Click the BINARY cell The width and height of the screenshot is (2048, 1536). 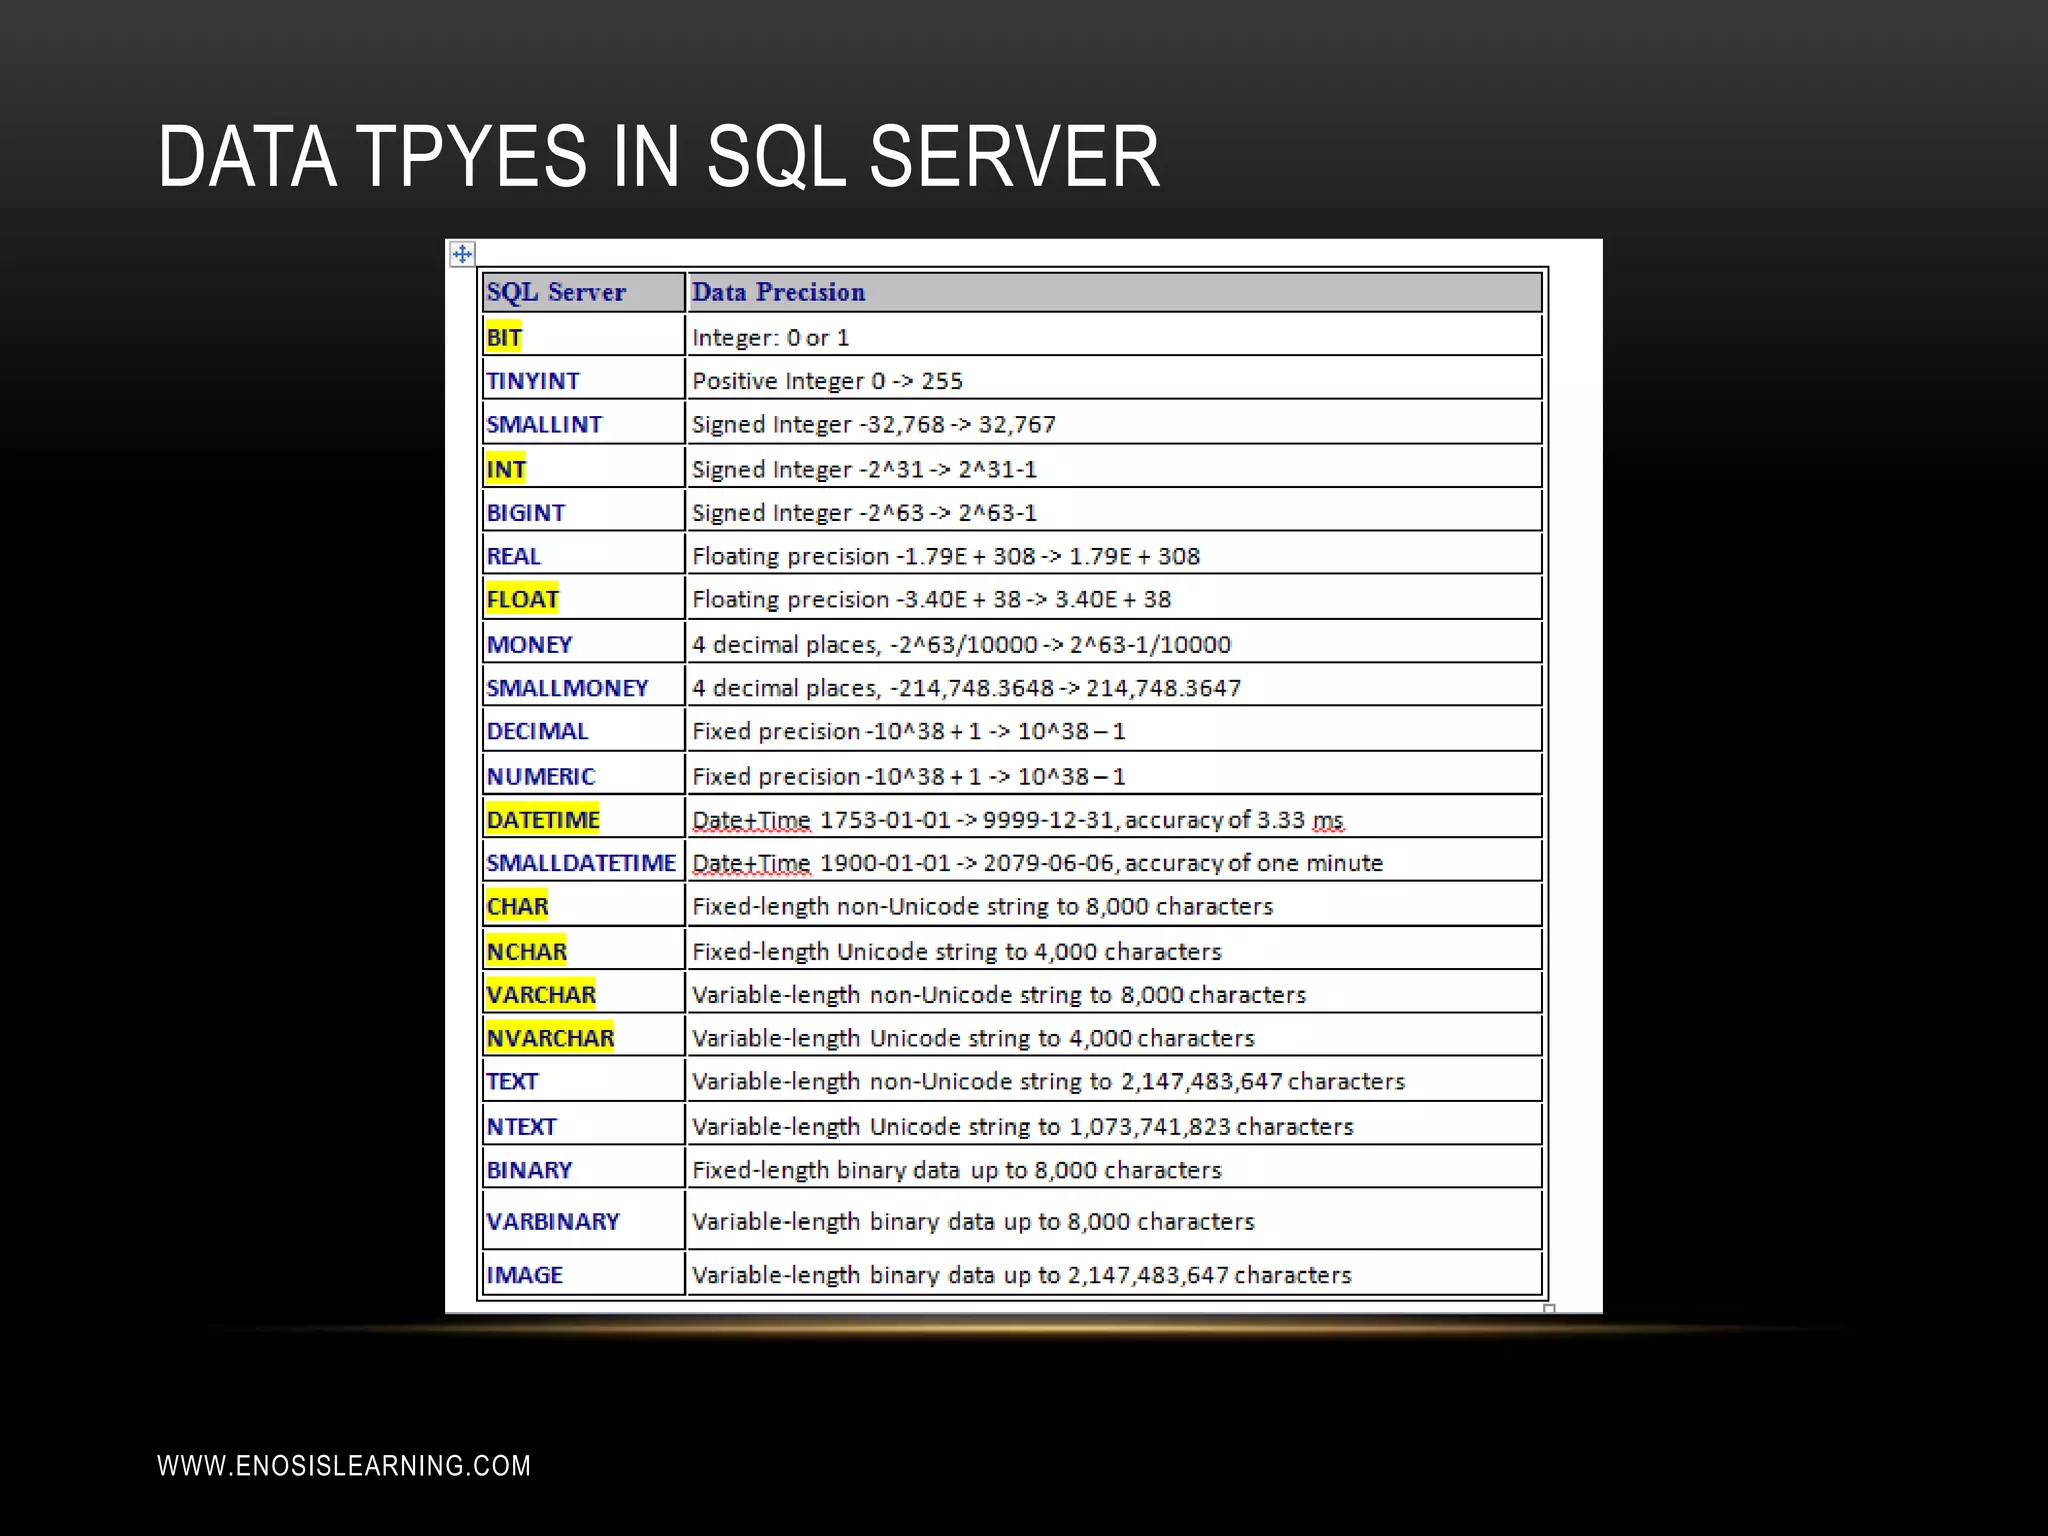point(584,1169)
